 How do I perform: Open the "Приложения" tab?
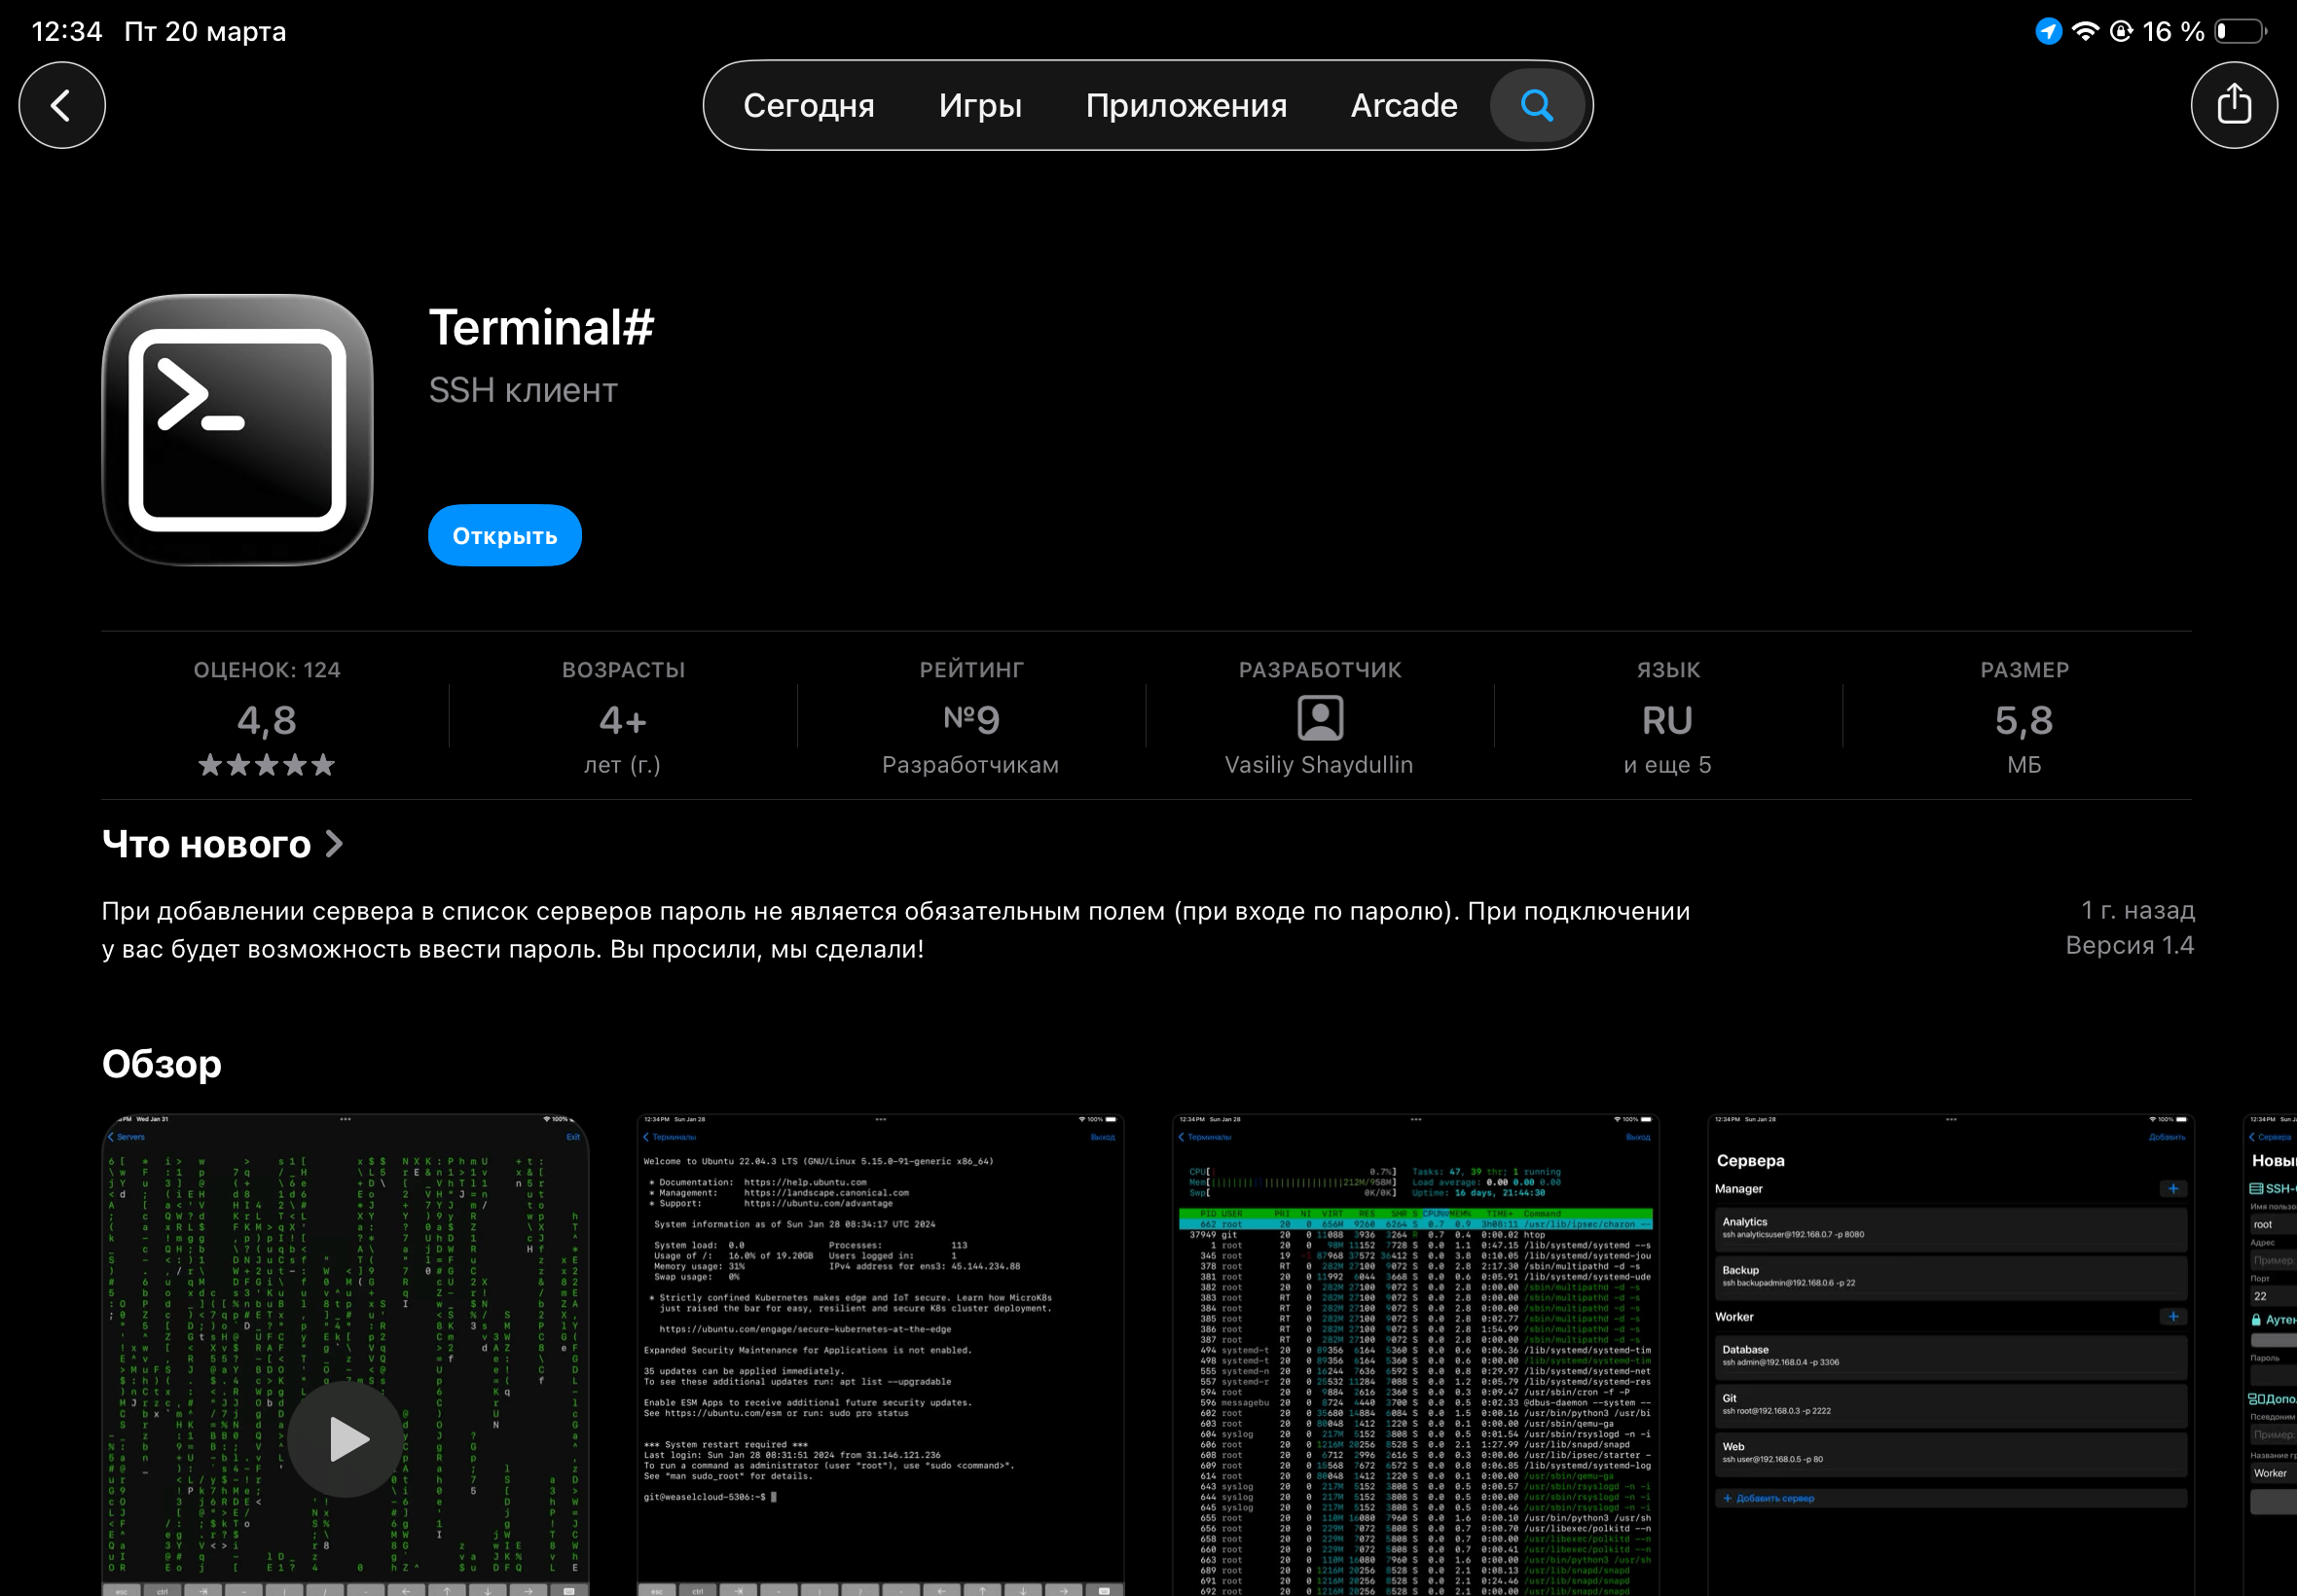[1186, 105]
